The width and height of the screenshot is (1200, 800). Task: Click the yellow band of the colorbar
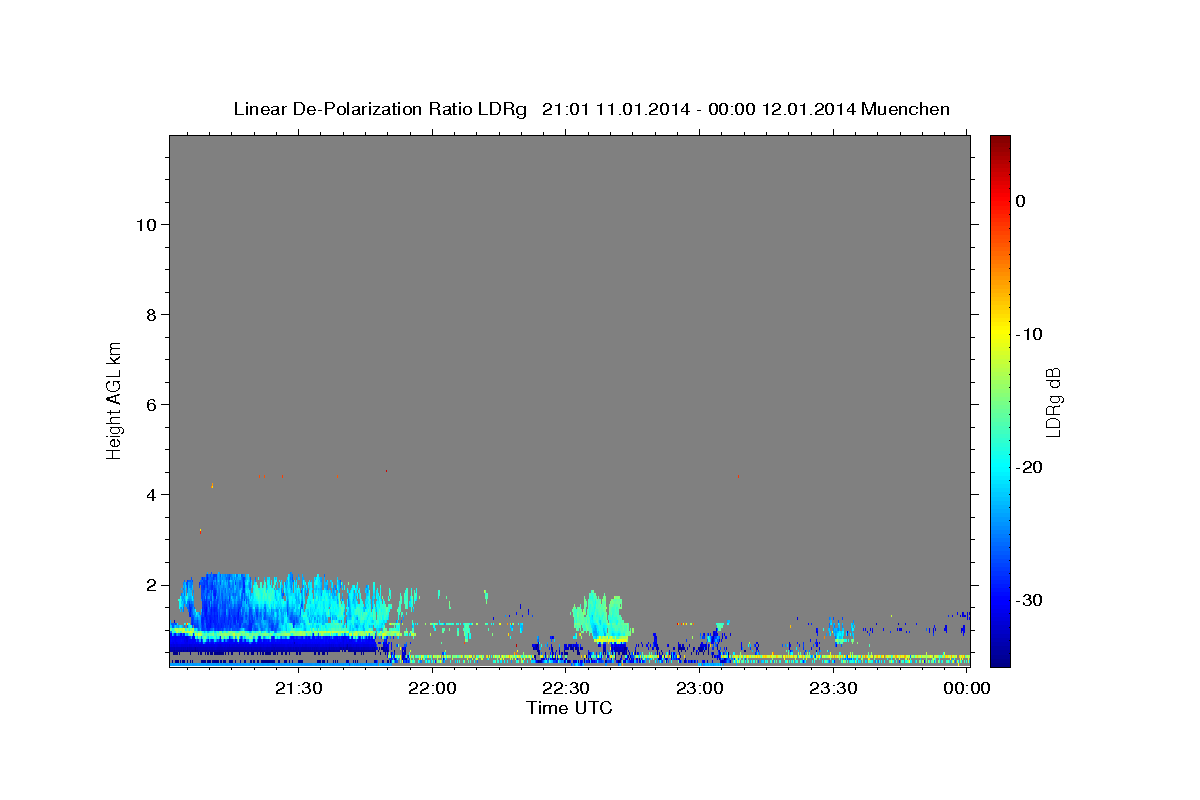1000,334
